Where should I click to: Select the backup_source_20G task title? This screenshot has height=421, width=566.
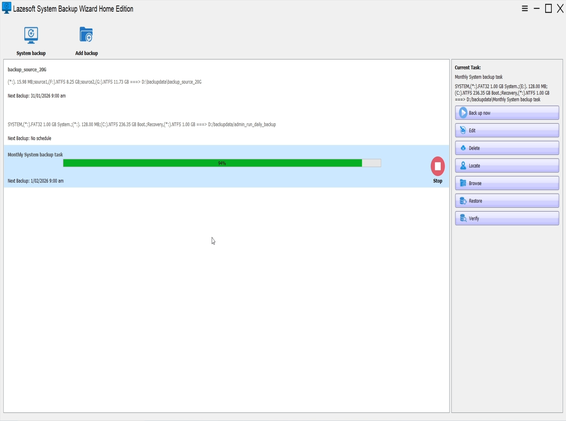(27, 69)
